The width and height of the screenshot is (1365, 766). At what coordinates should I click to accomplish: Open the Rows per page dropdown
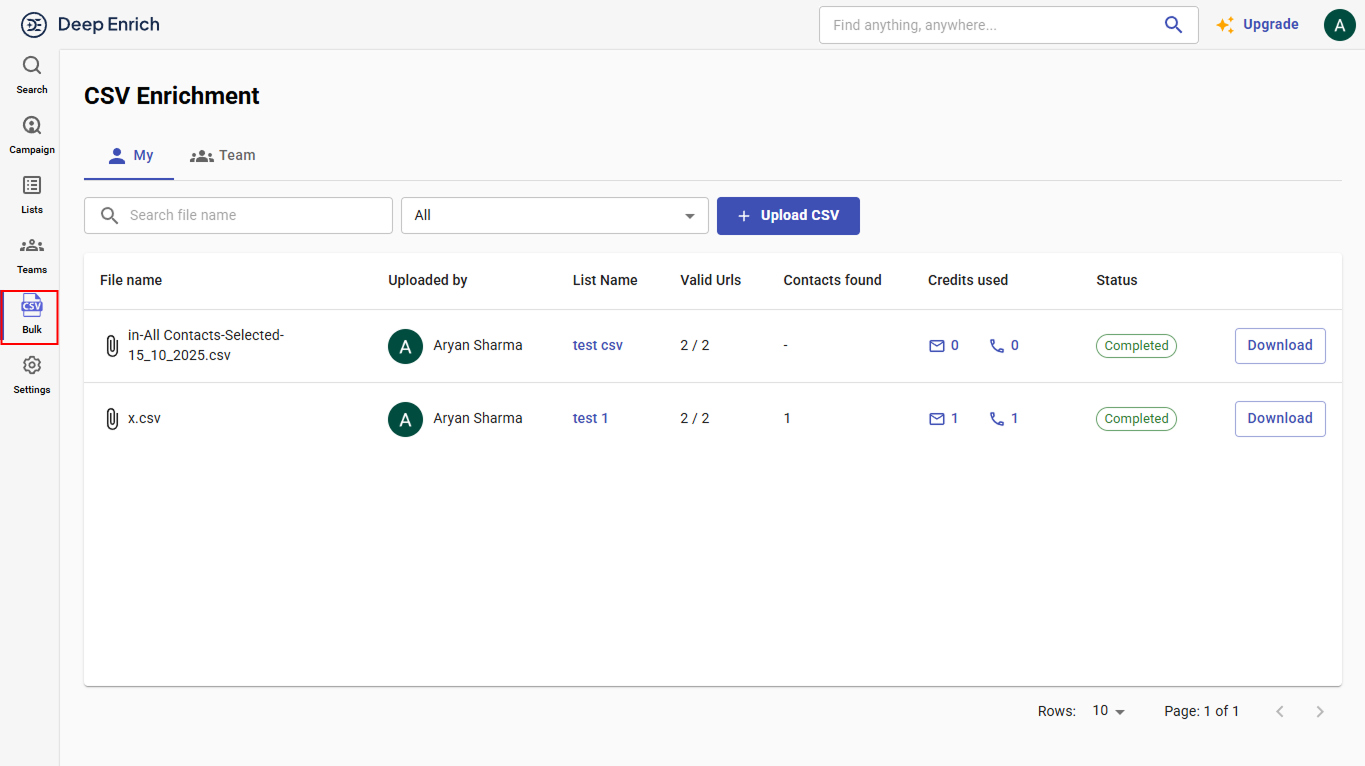pyautogui.click(x=1108, y=711)
